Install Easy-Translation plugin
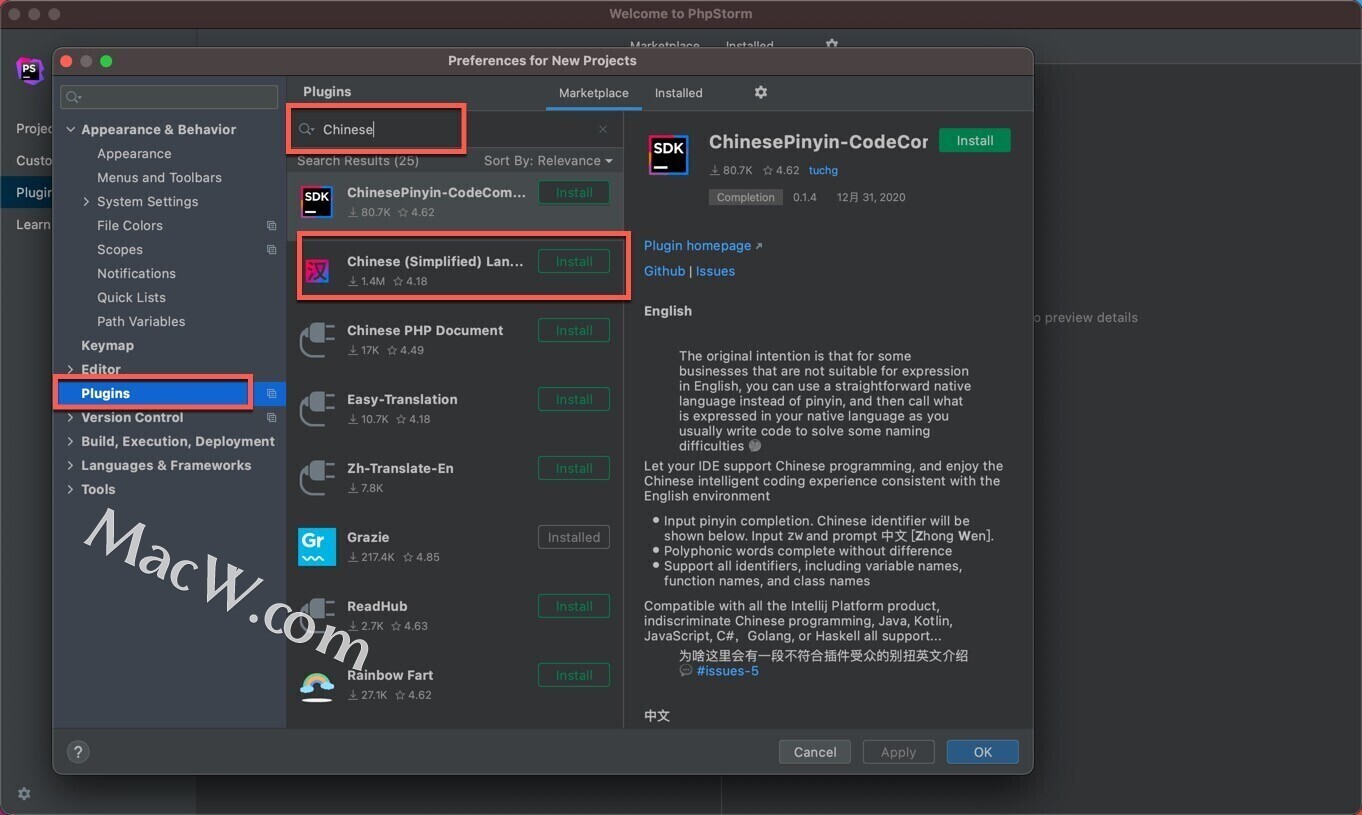Screen dimensions: 1362x815 (574, 400)
